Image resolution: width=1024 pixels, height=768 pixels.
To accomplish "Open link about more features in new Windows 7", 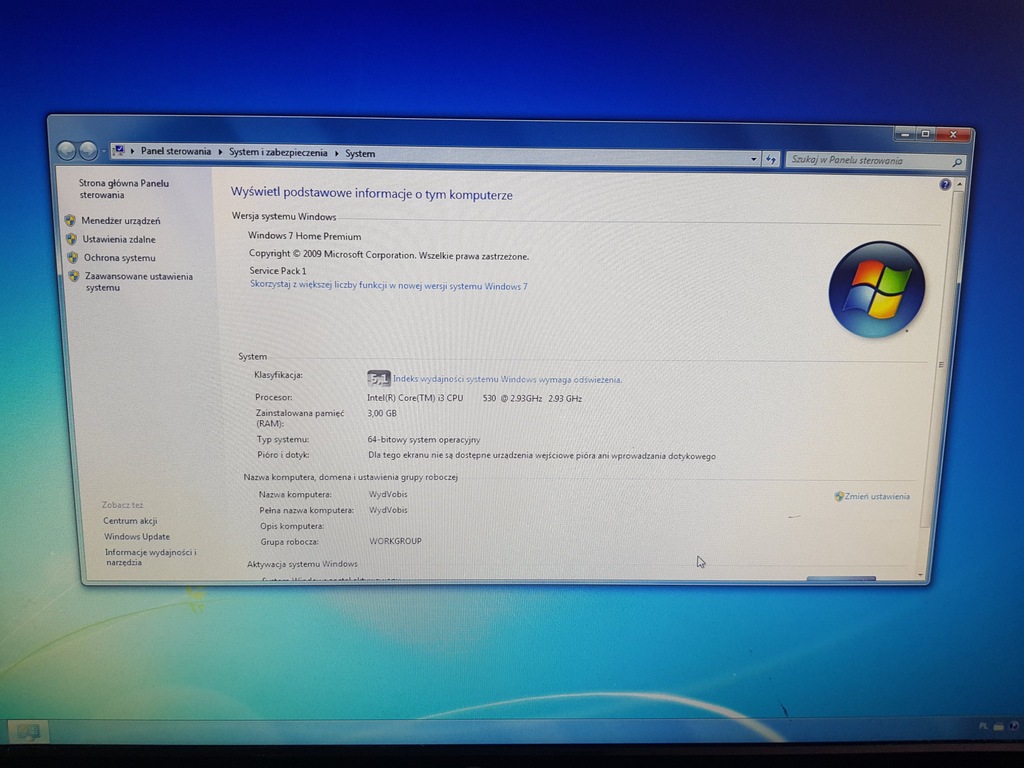I will [389, 285].
